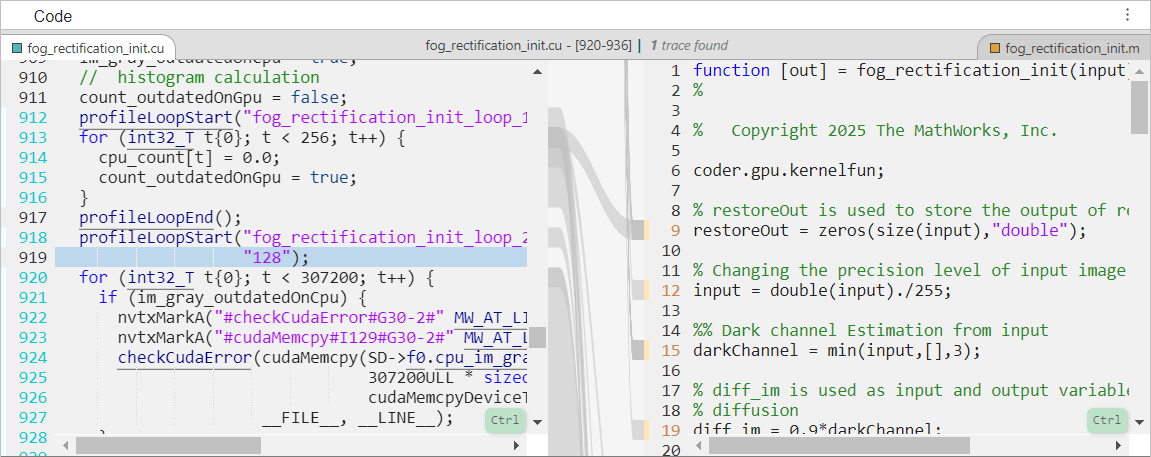Image resolution: width=1151 pixels, height=457 pixels.
Task: Click trace marker beside line 15
Action: coord(642,351)
